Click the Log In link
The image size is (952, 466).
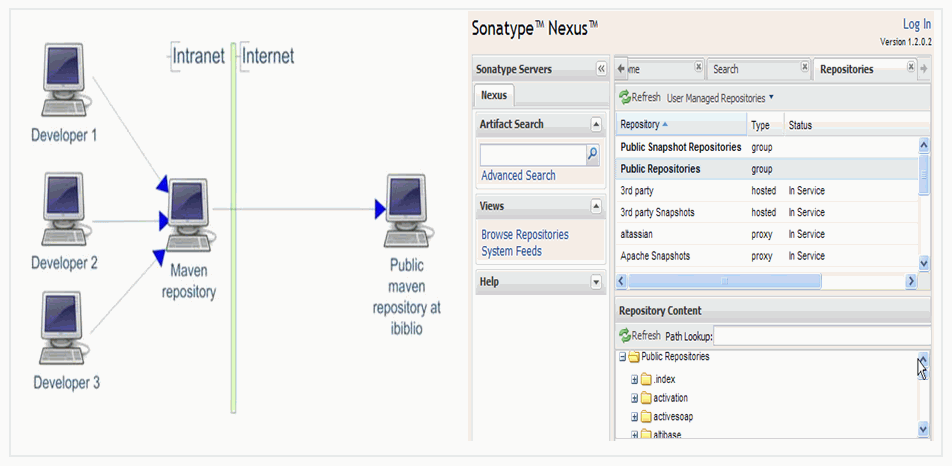(x=916, y=24)
